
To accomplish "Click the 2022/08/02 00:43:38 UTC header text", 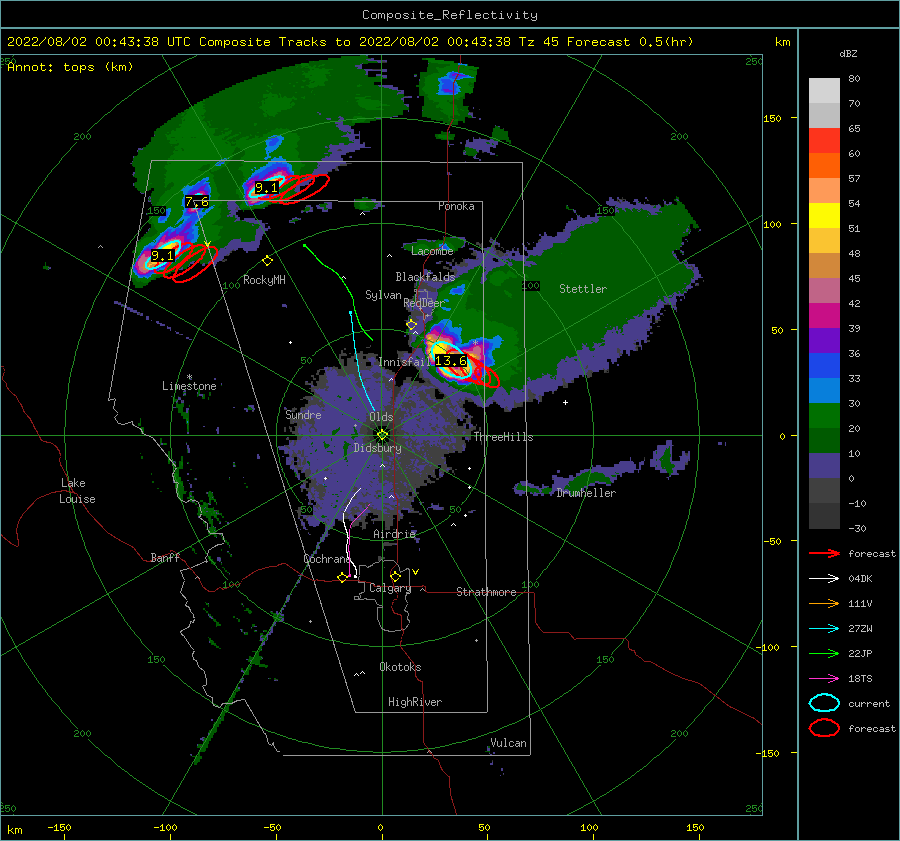I will [x=99, y=42].
